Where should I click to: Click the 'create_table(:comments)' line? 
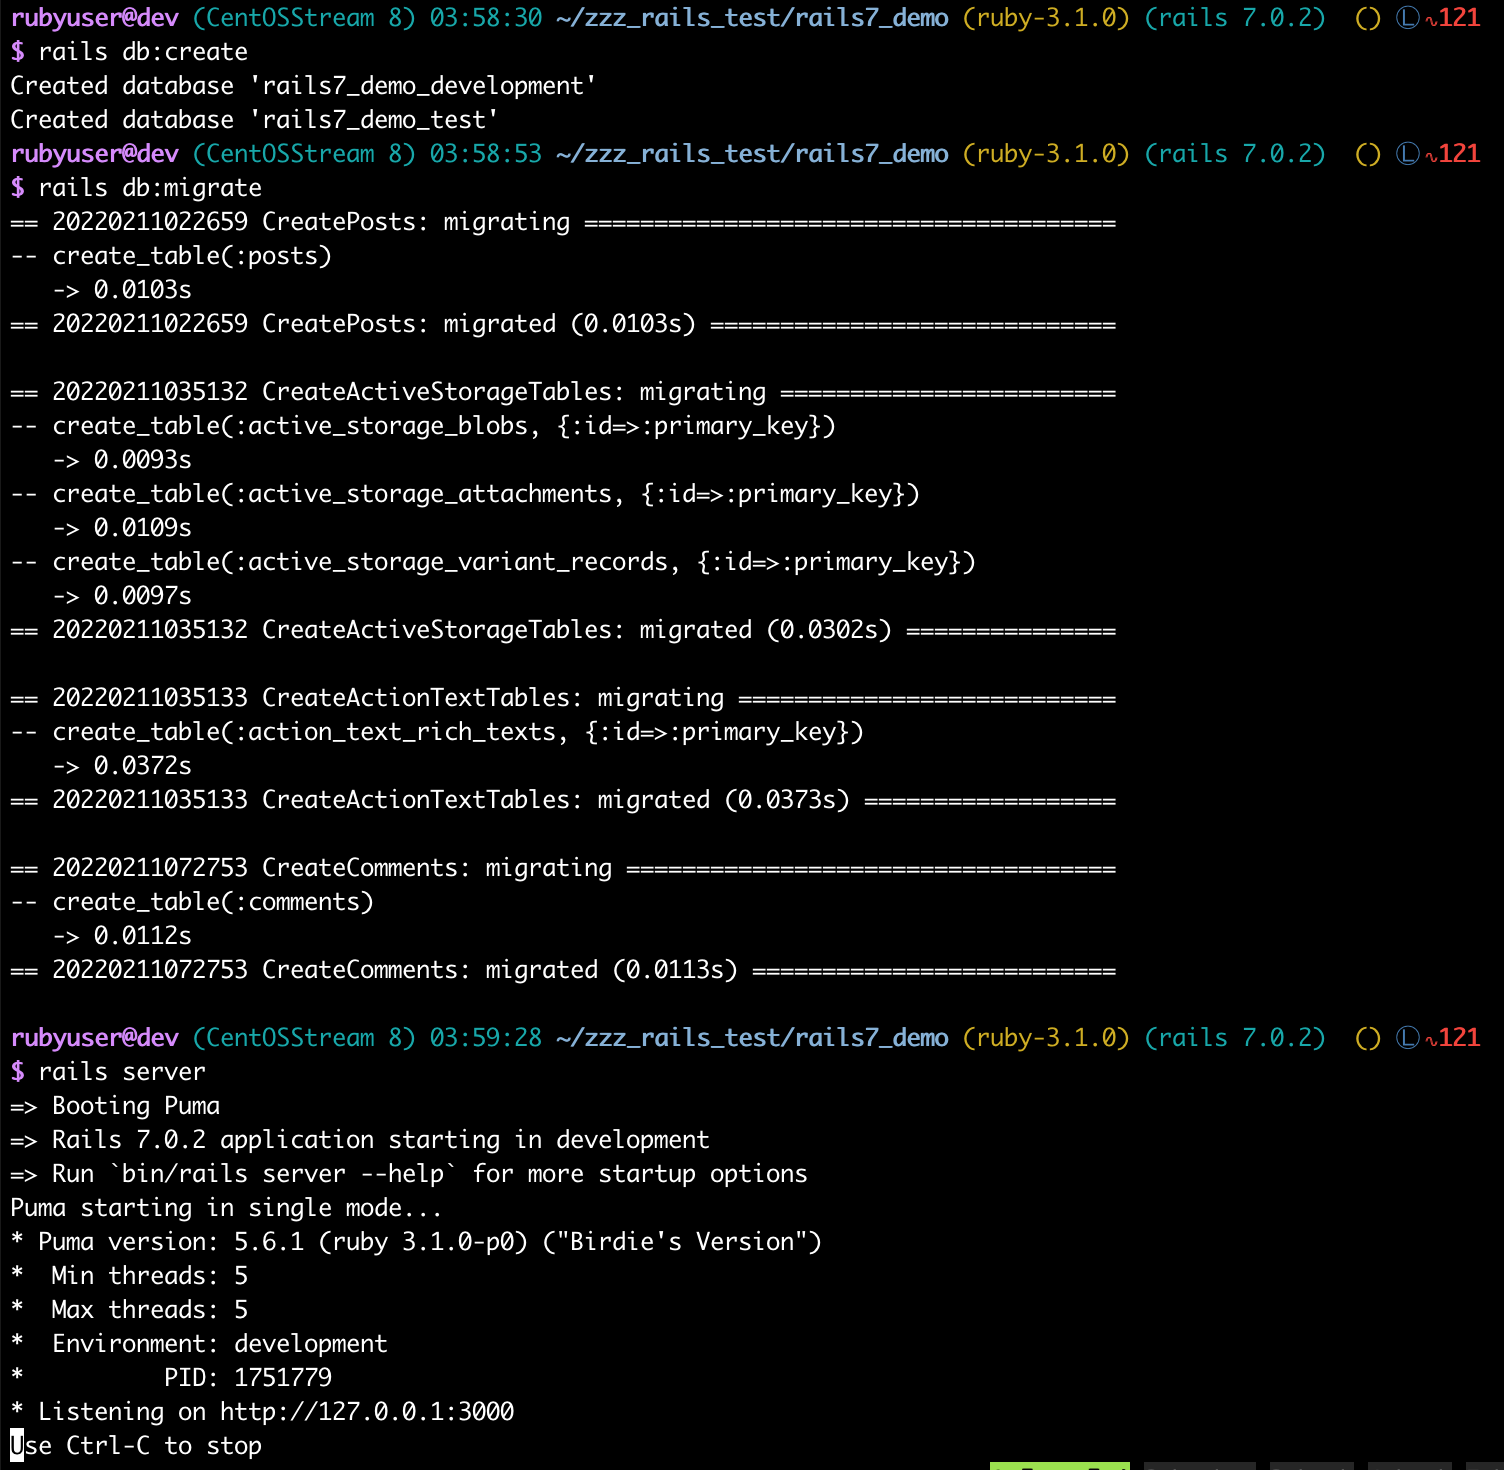(192, 902)
